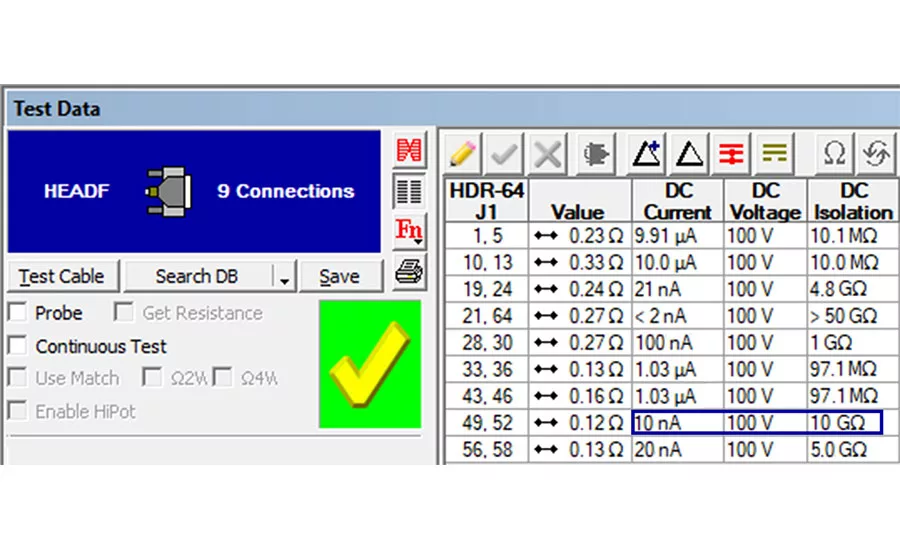
Task: Click the 10.0 µA current cell
Action: click(678, 263)
